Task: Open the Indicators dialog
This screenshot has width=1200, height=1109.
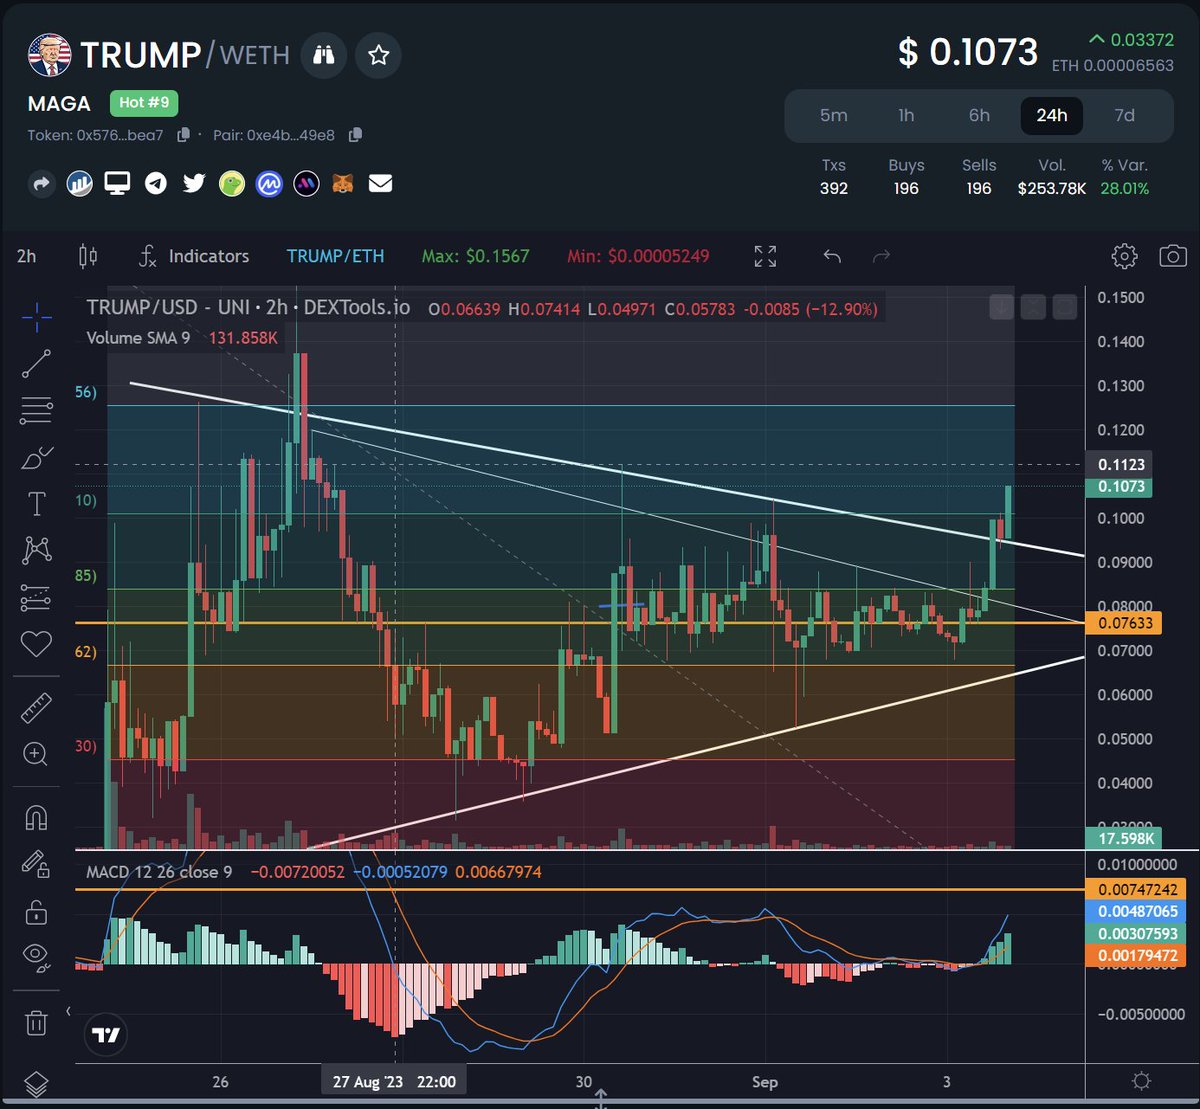Action: coord(194,256)
